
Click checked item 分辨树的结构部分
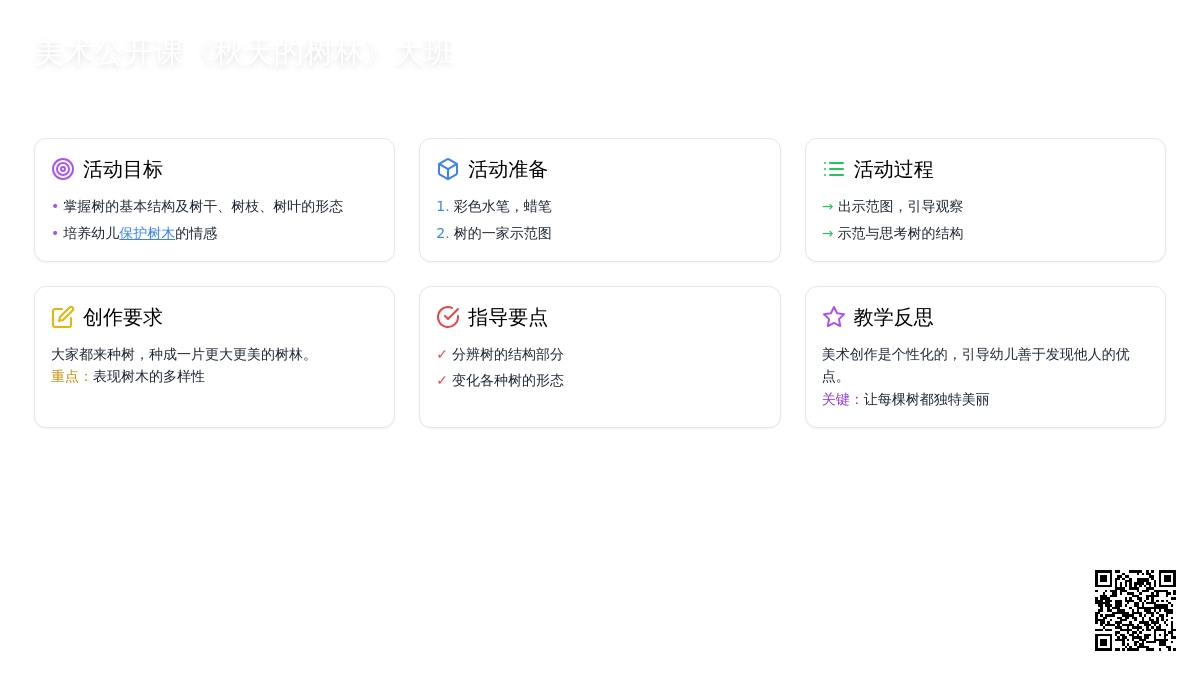(507, 354)
